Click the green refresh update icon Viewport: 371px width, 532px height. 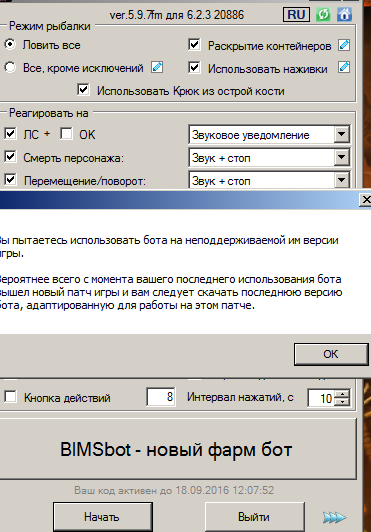[x=323, y=15]
